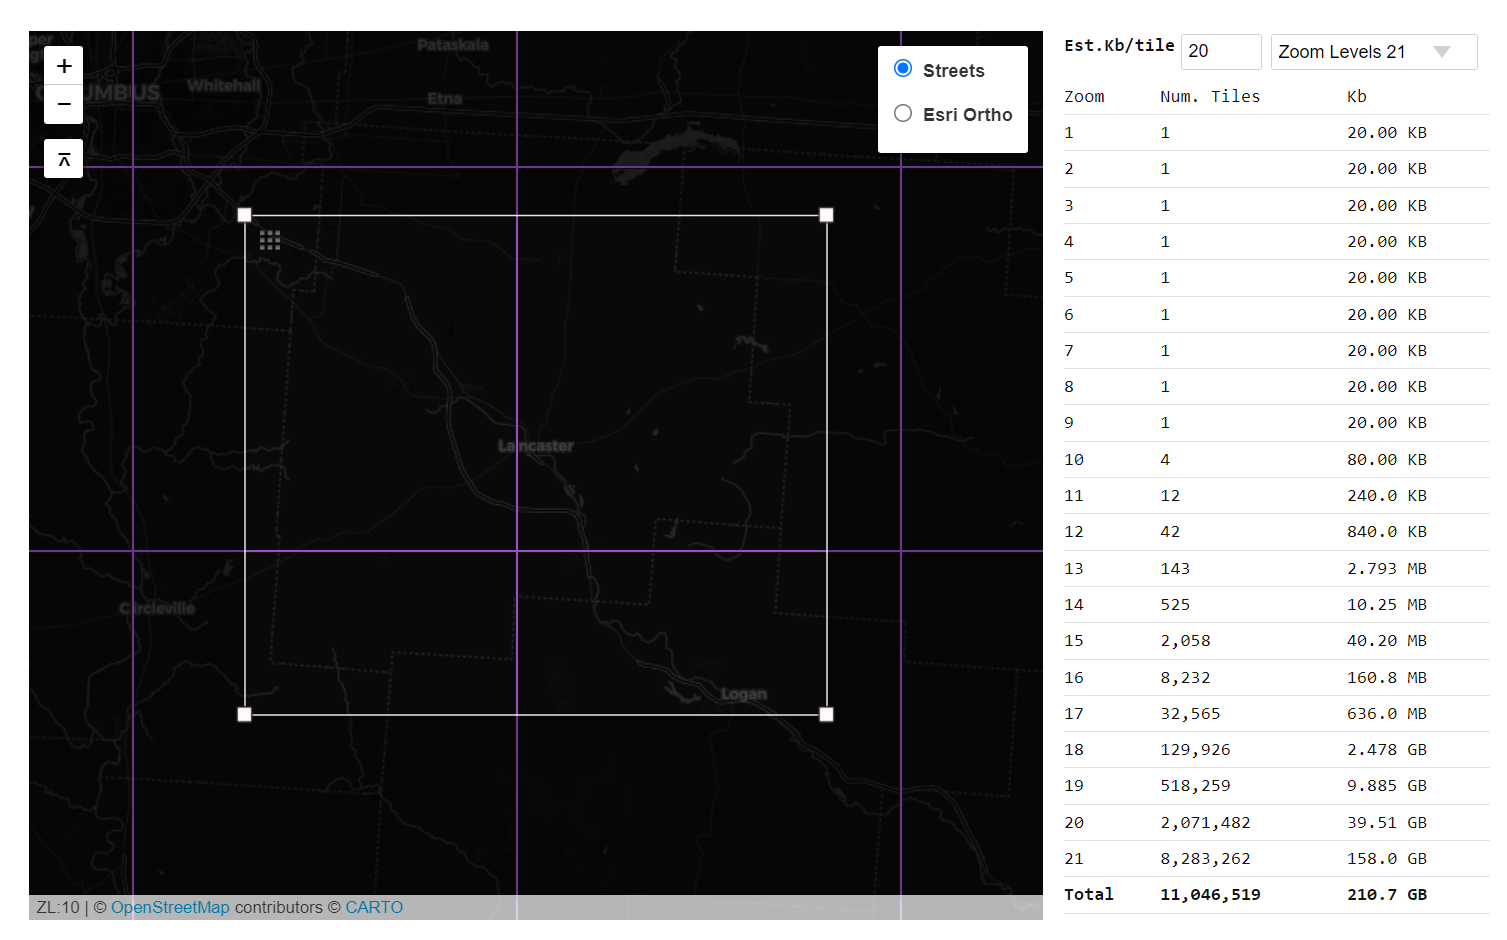Screen dimensions: 1507x940
Task: Click the zoom in plus button
Action: pyautogui.click(x=63, y=64)
